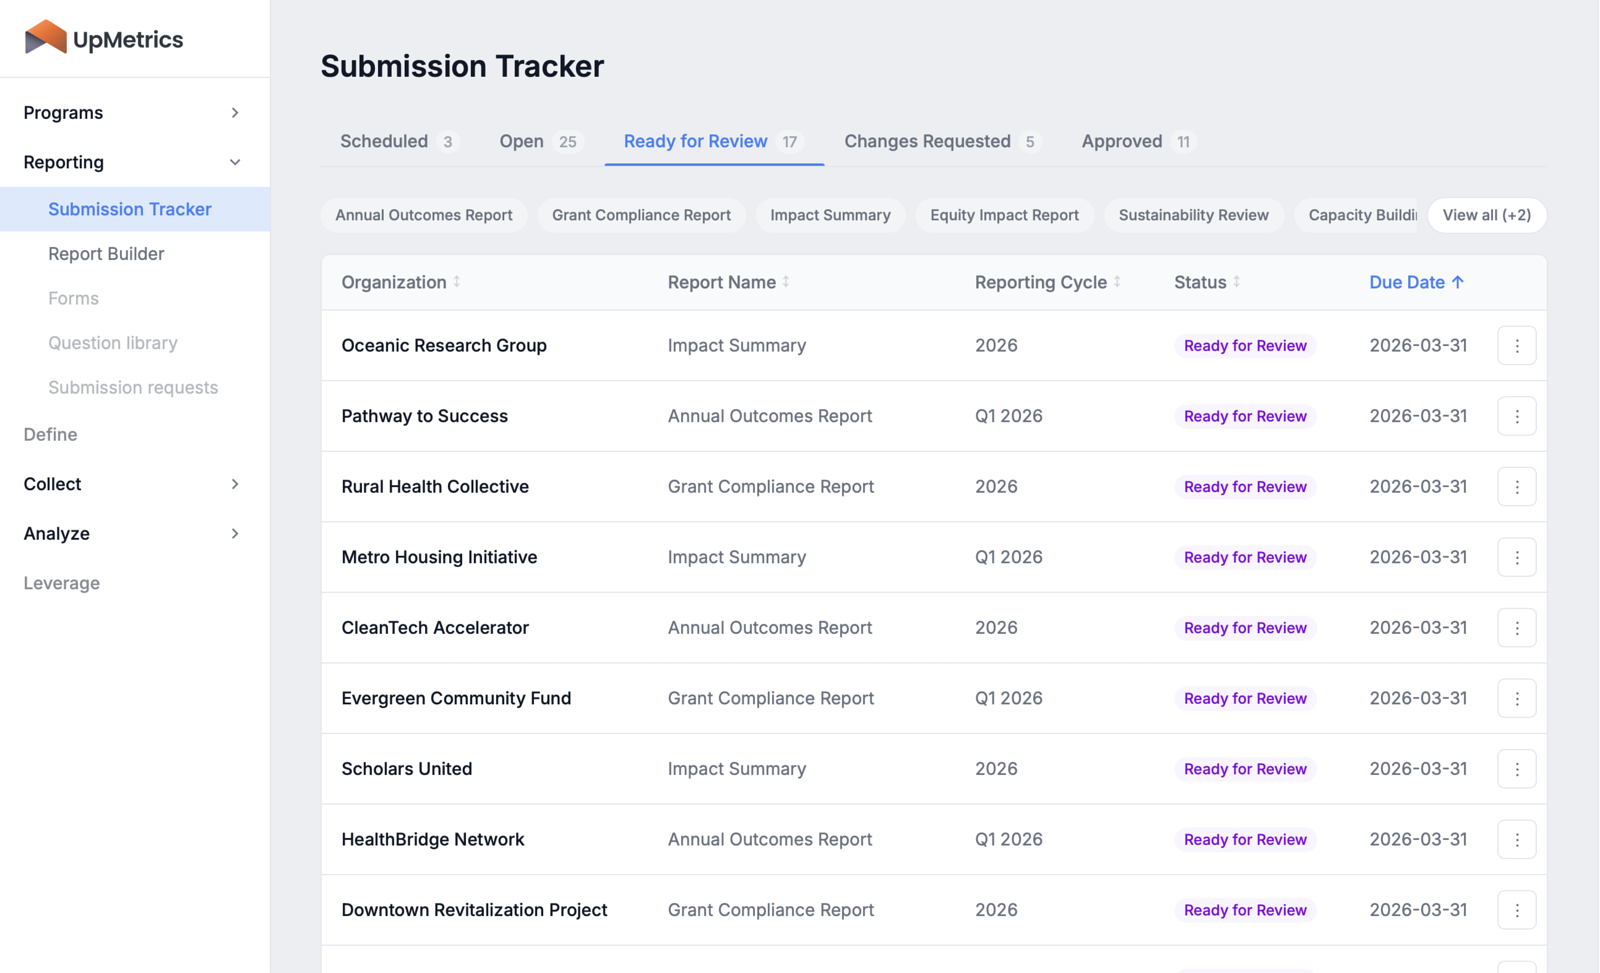The height and width of the screenshot is (973, 1600).
Task: Toggle the Annual Outcomes Report filter chip
Action: tap(424, 215)
